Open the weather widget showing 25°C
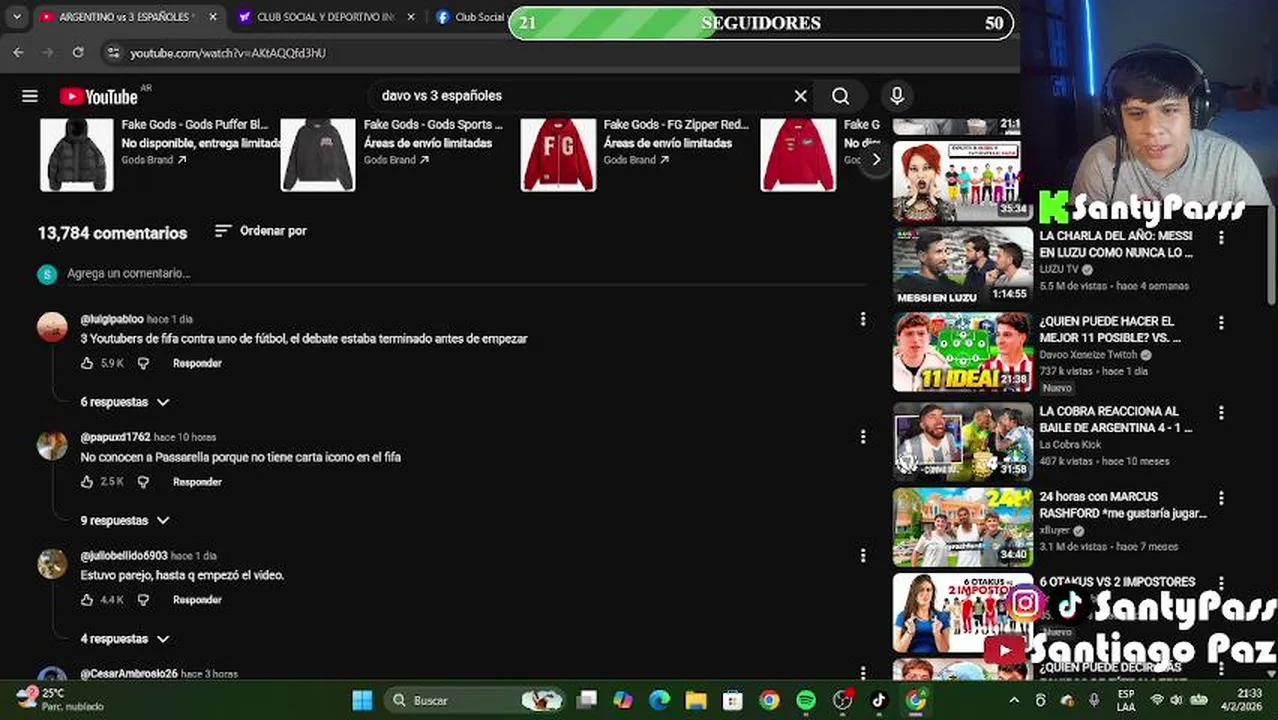This screenshot has height=720, width=1278. point(60,699)
